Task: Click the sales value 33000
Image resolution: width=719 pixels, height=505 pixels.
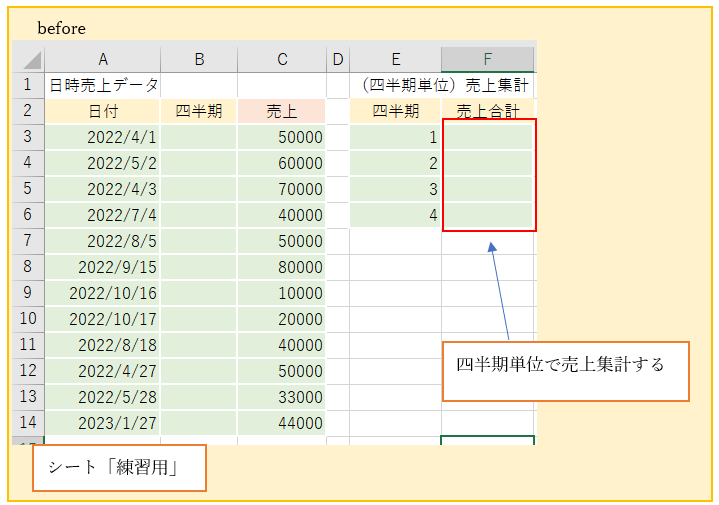Action: click(282, 397)
